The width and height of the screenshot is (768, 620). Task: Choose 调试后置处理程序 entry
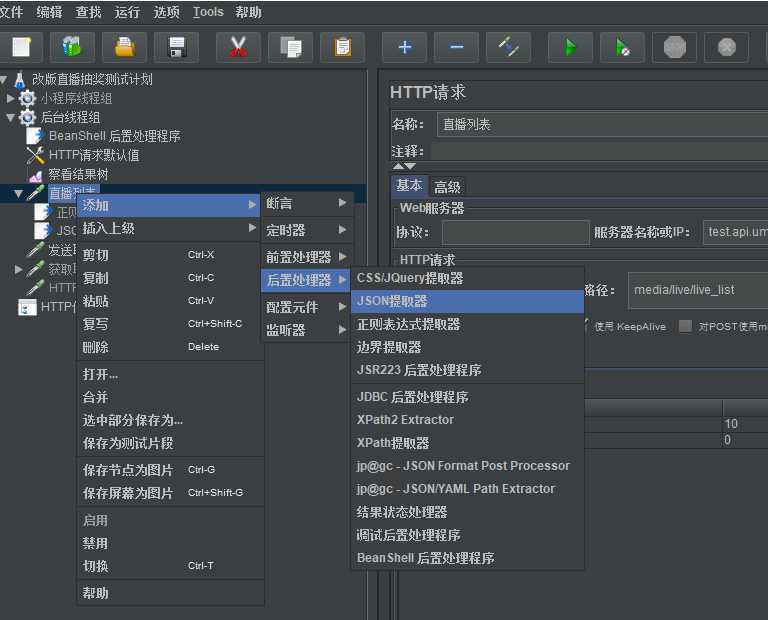468,535
